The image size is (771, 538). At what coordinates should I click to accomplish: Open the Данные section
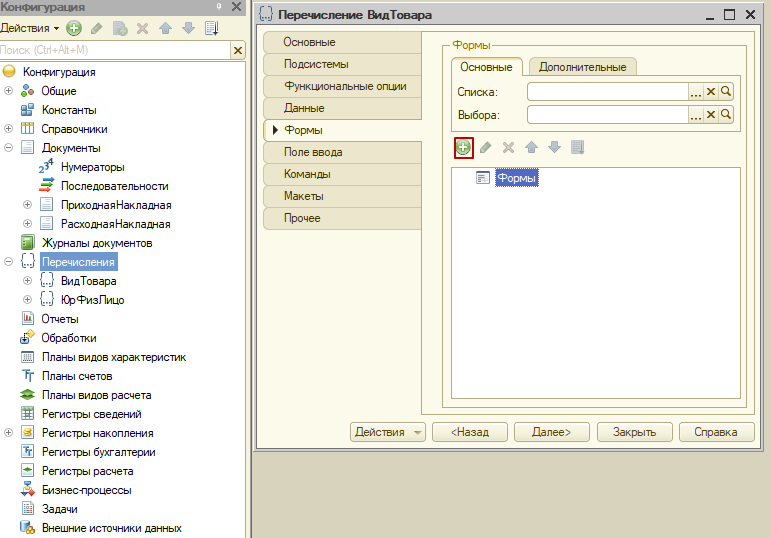tap(343, 108)
